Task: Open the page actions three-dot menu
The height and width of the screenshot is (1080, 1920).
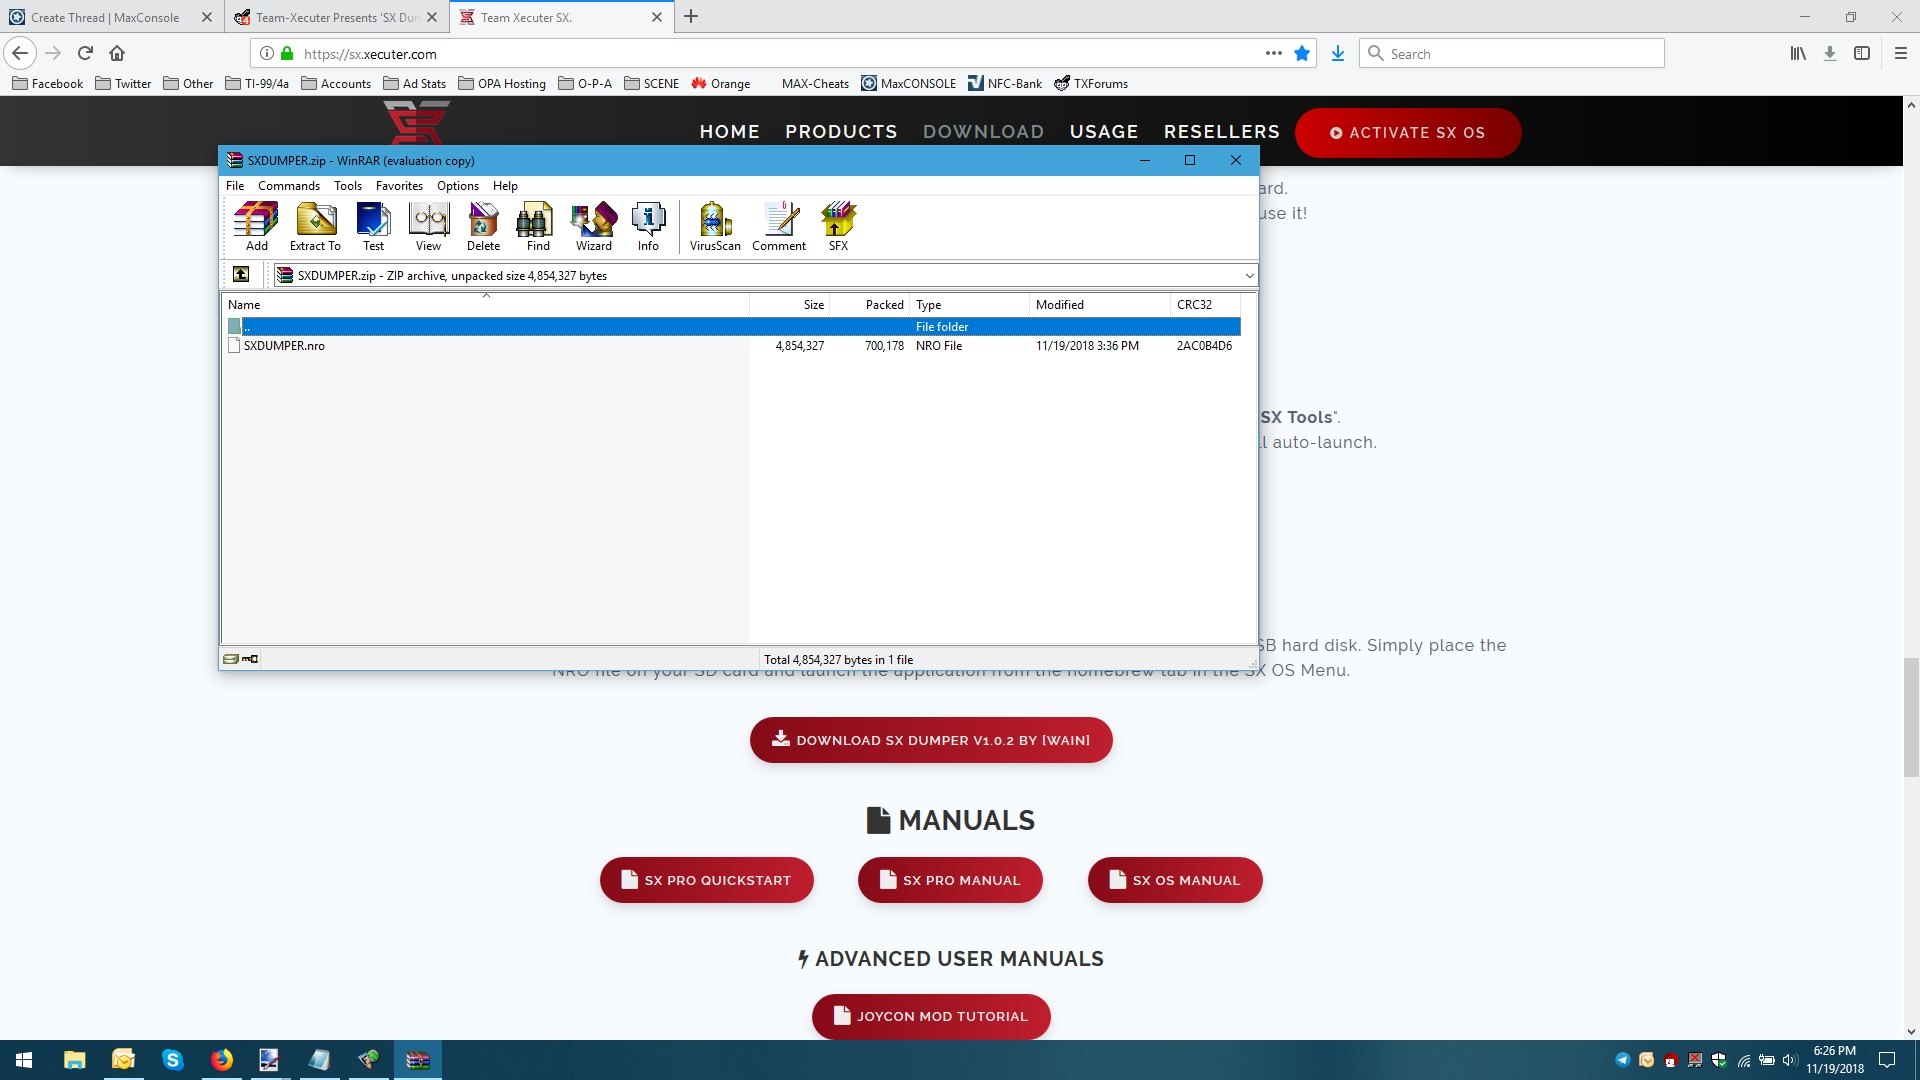Action: (1273, 54)
